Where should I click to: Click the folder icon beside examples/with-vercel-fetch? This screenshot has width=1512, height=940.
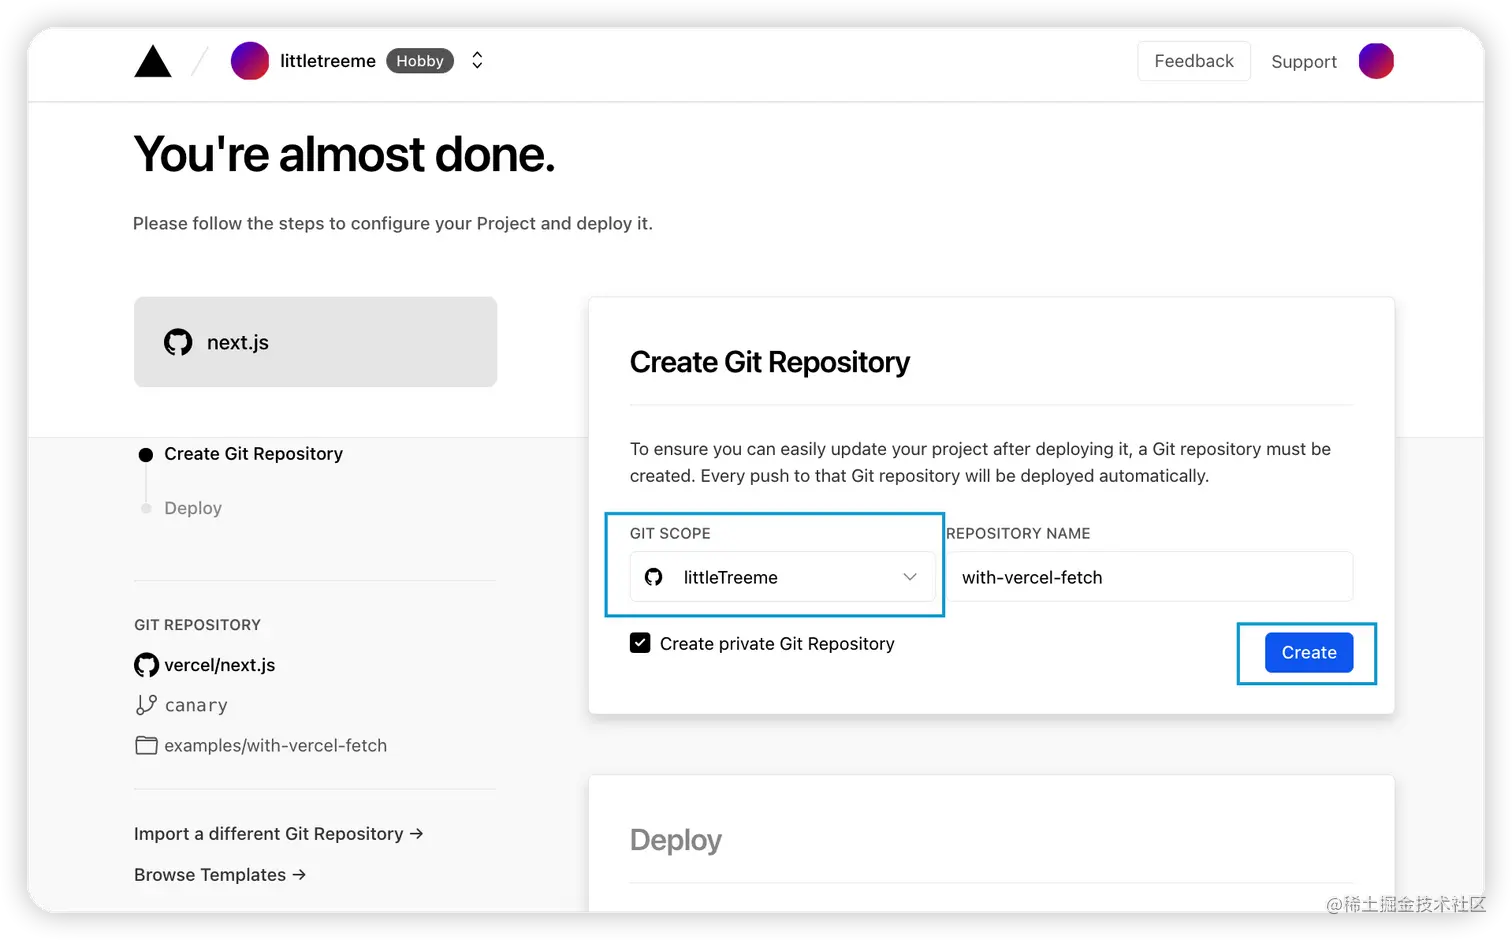tap(146, 745)
